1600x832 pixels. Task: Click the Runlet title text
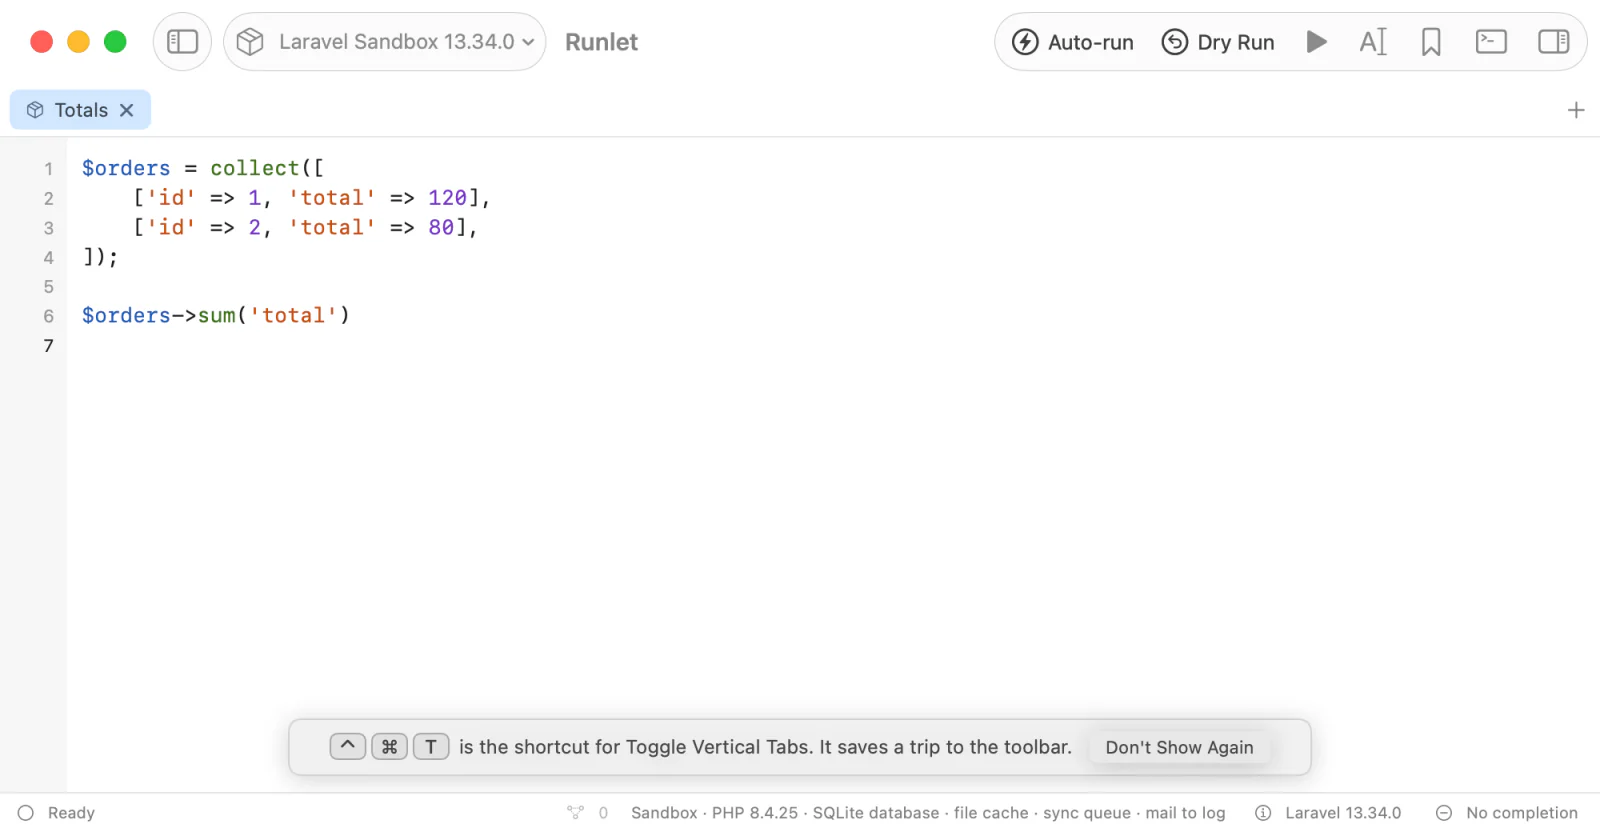coord(601,42)
